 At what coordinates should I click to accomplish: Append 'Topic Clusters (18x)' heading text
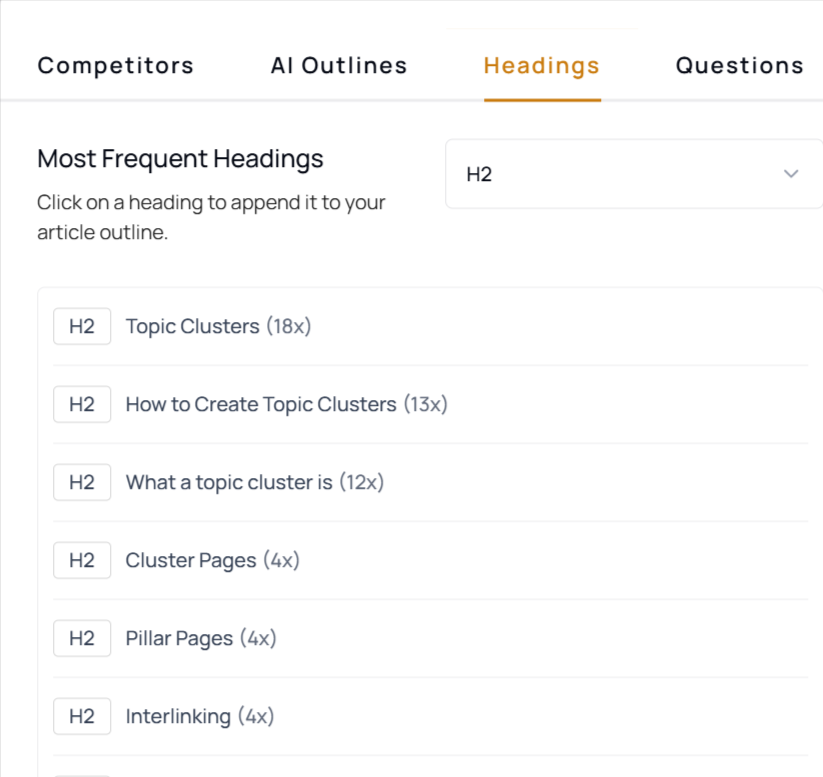(218, 326)
